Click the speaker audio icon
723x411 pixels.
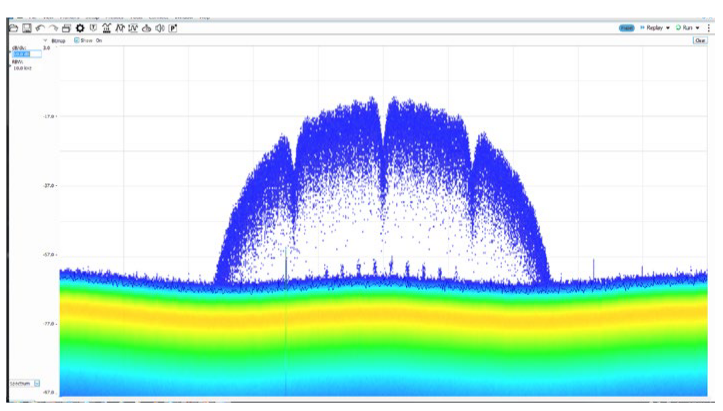[160, 28]
